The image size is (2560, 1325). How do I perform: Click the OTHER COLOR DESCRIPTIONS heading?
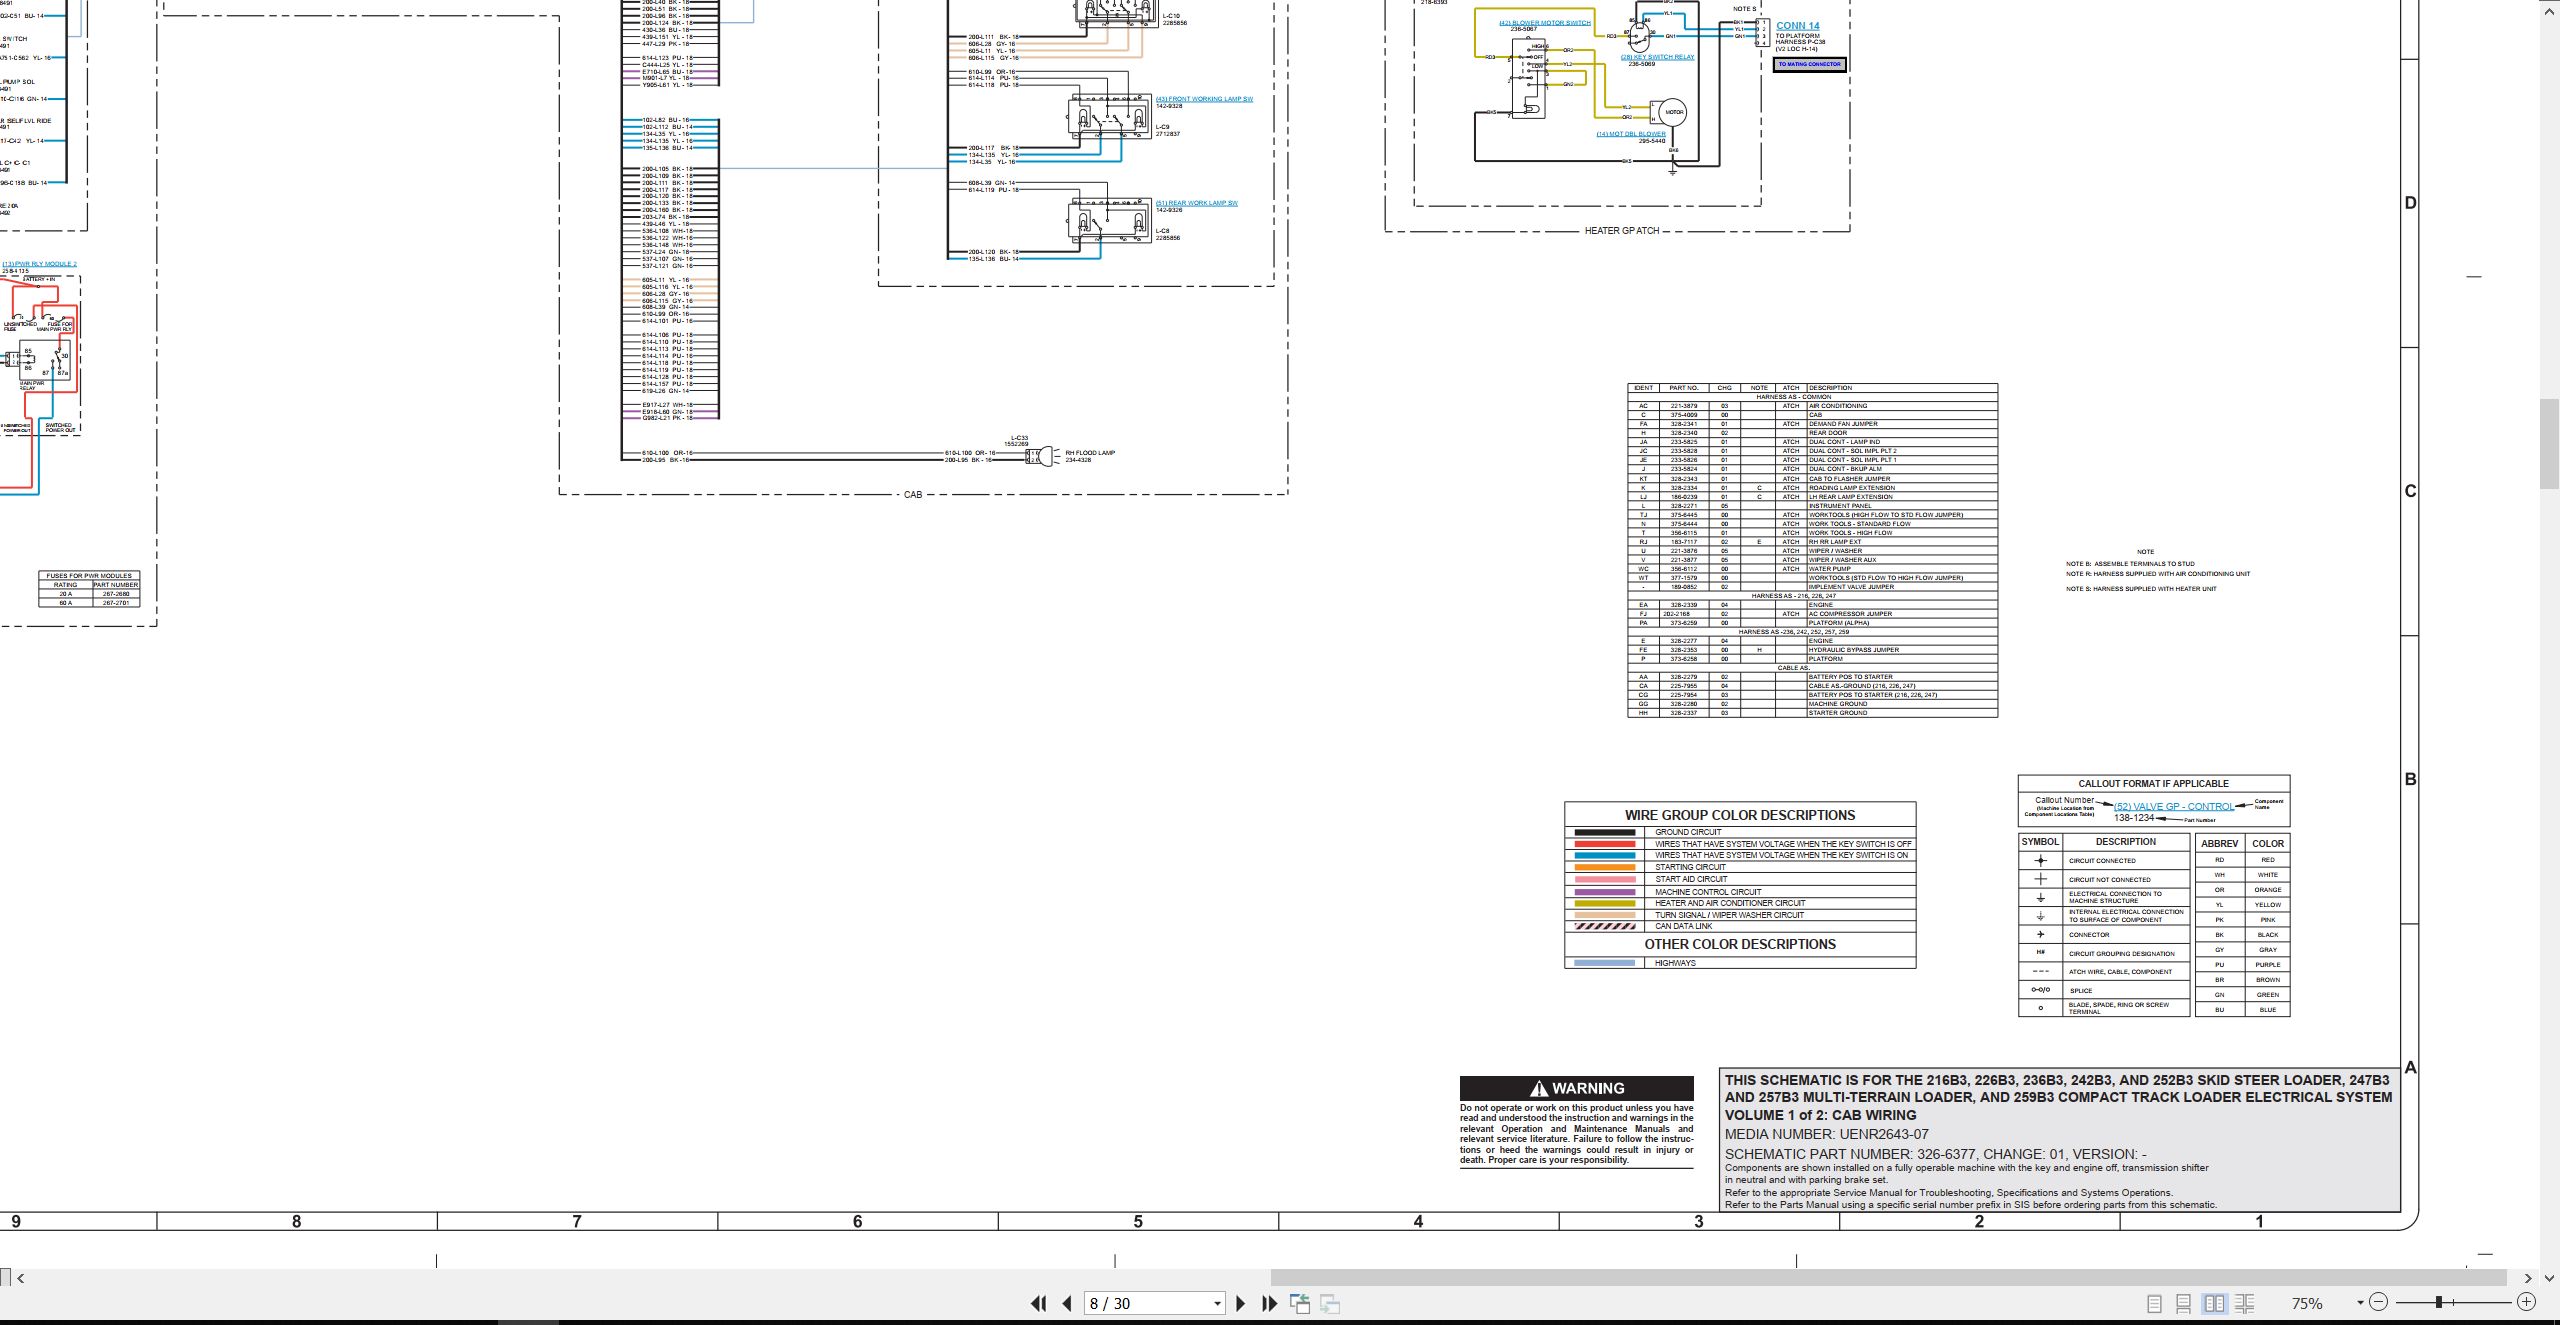point(1740,944)
